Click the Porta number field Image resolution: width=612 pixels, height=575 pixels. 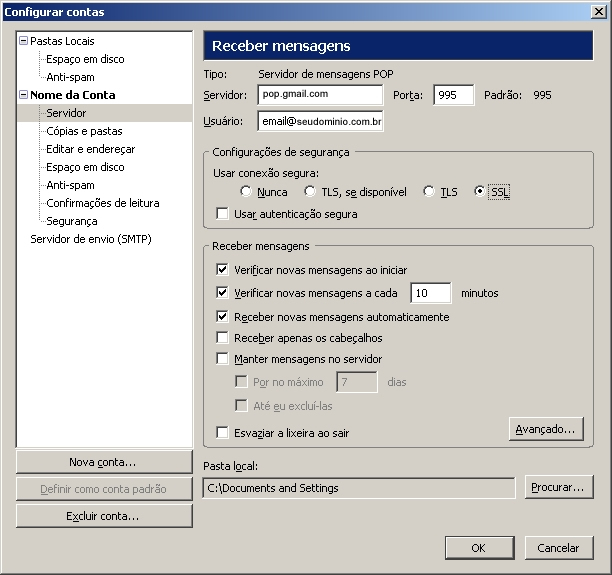click(x=453, y=95)
